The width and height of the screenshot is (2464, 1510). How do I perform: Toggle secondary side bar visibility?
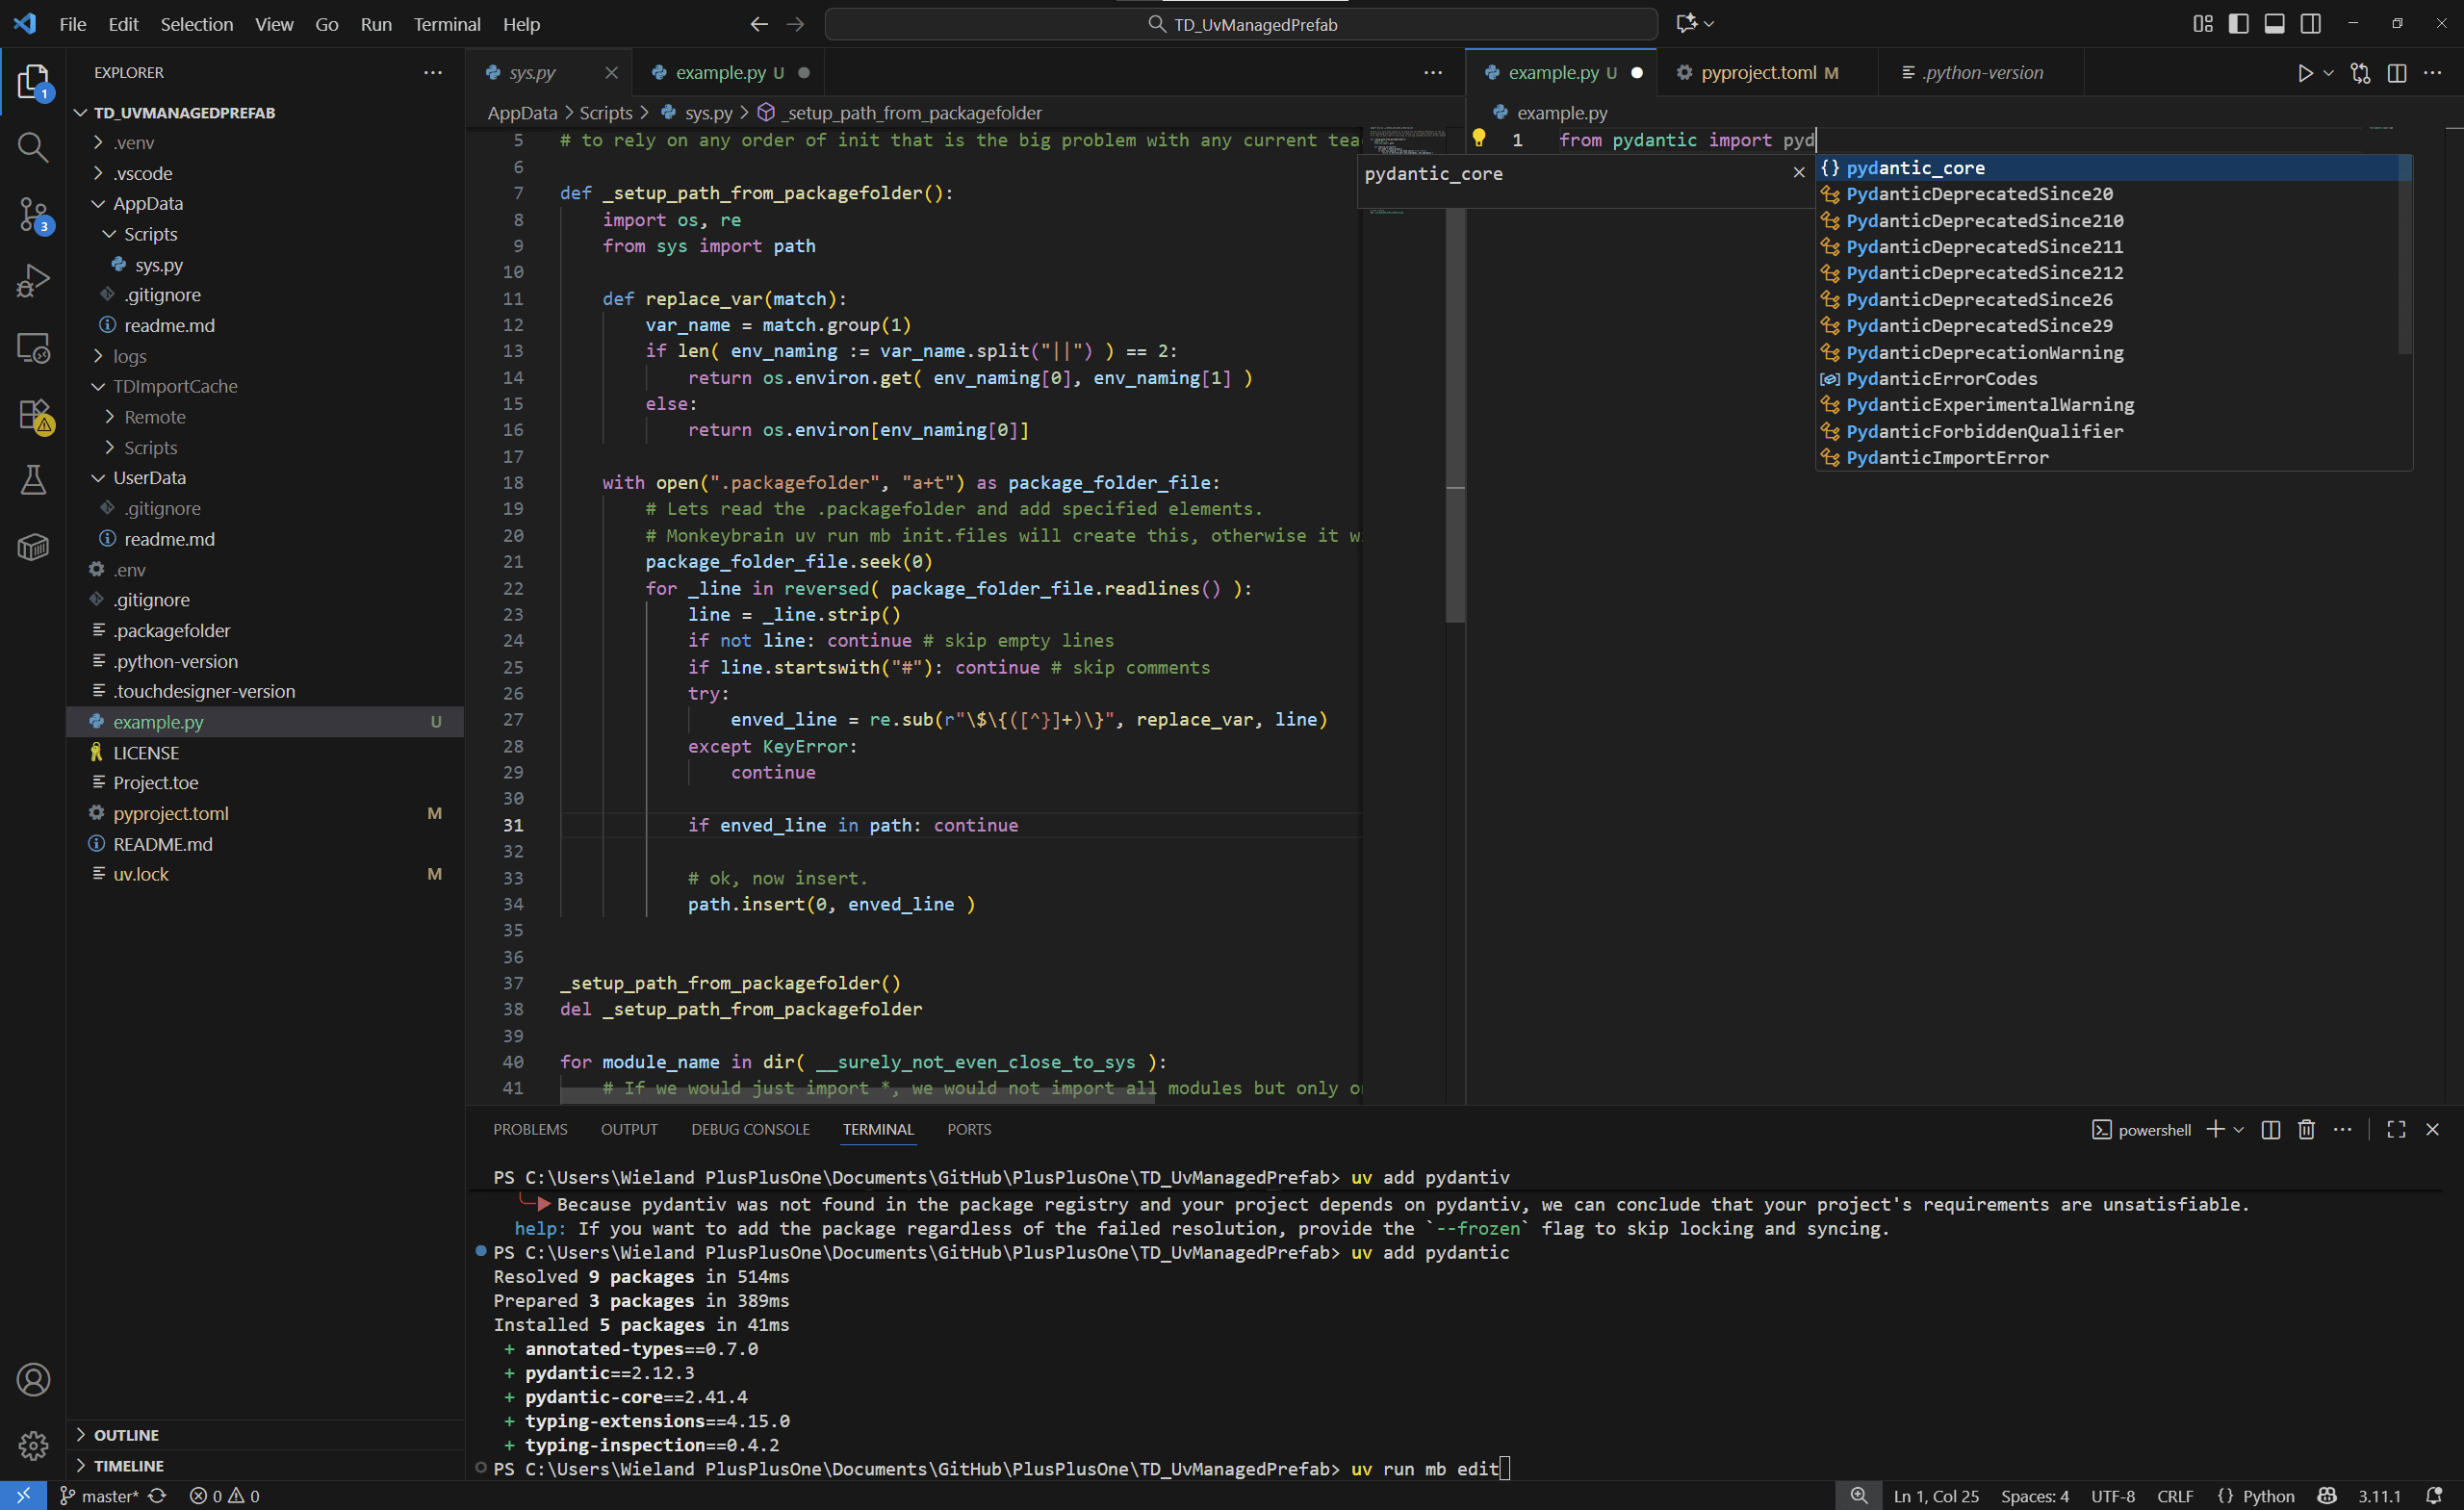(x=2310, y=24)
